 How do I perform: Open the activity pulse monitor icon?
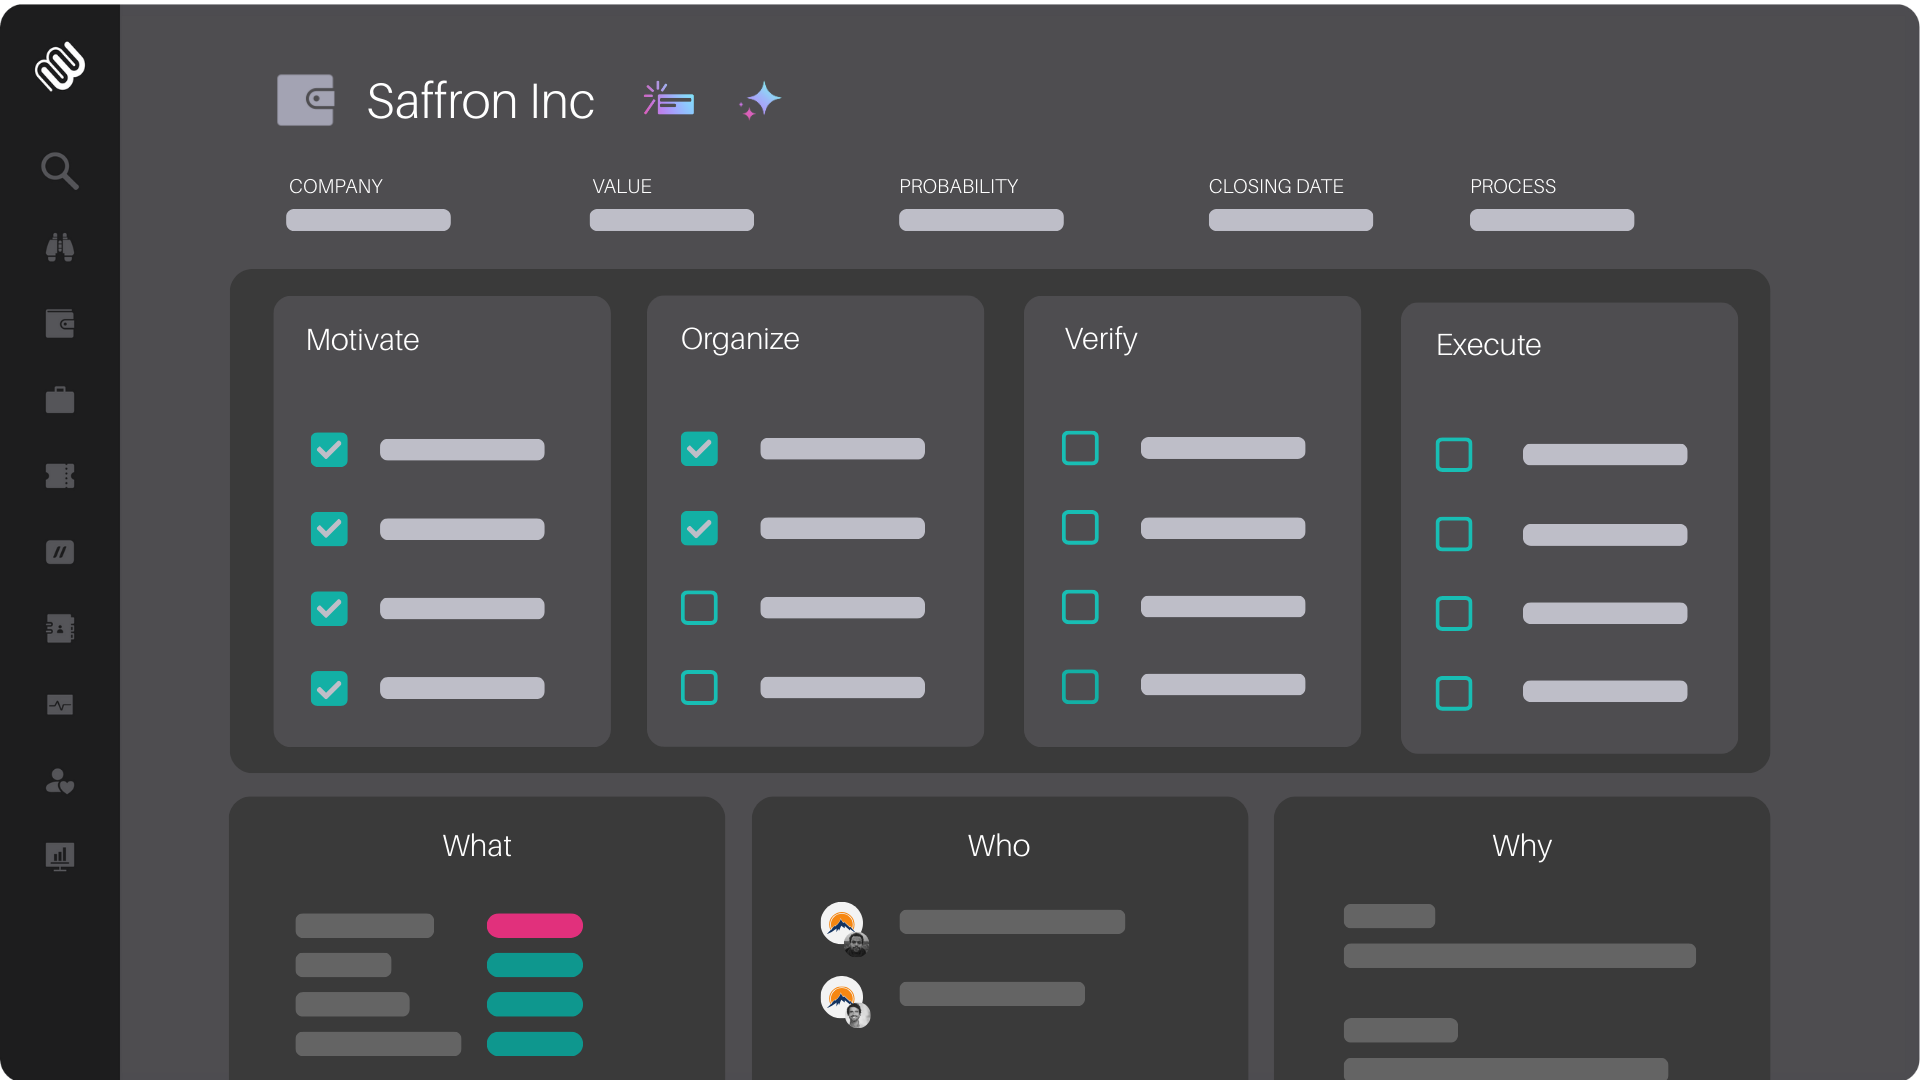pyautogui.click(x=59, y=705)
